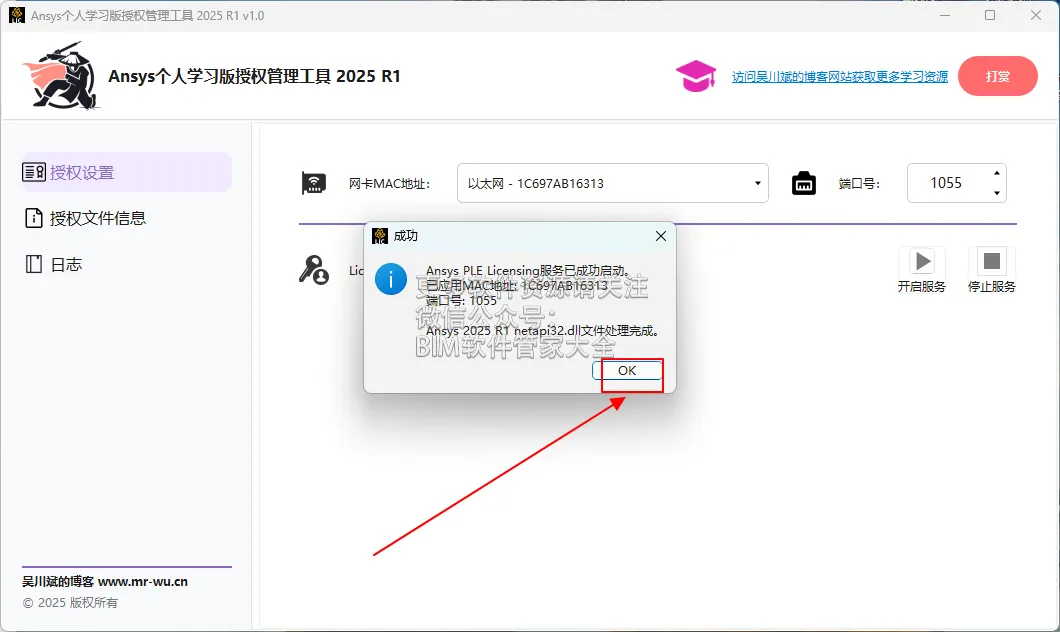The width and height of the screenshot is (1060, 632).
Task: Click the license key user icon
Action: (x=314, y=270)
